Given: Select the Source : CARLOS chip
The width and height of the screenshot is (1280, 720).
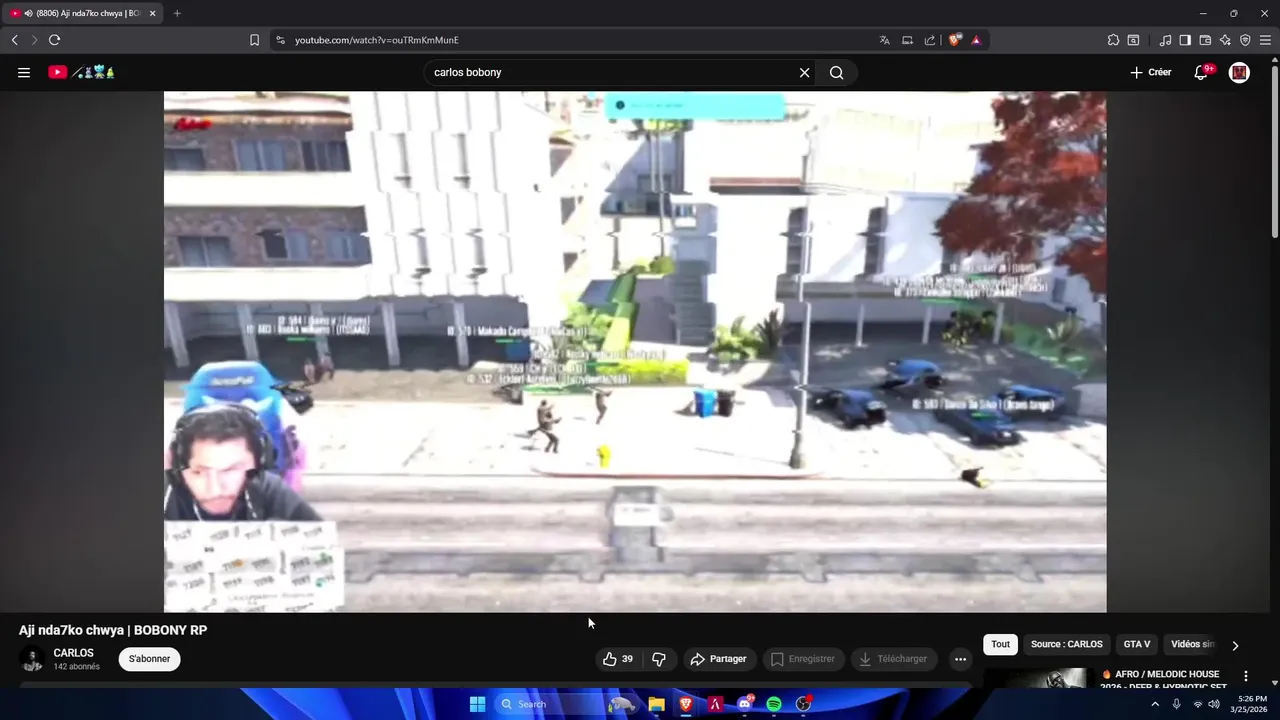Looking at the screenshot, I should click(1067, 645).
